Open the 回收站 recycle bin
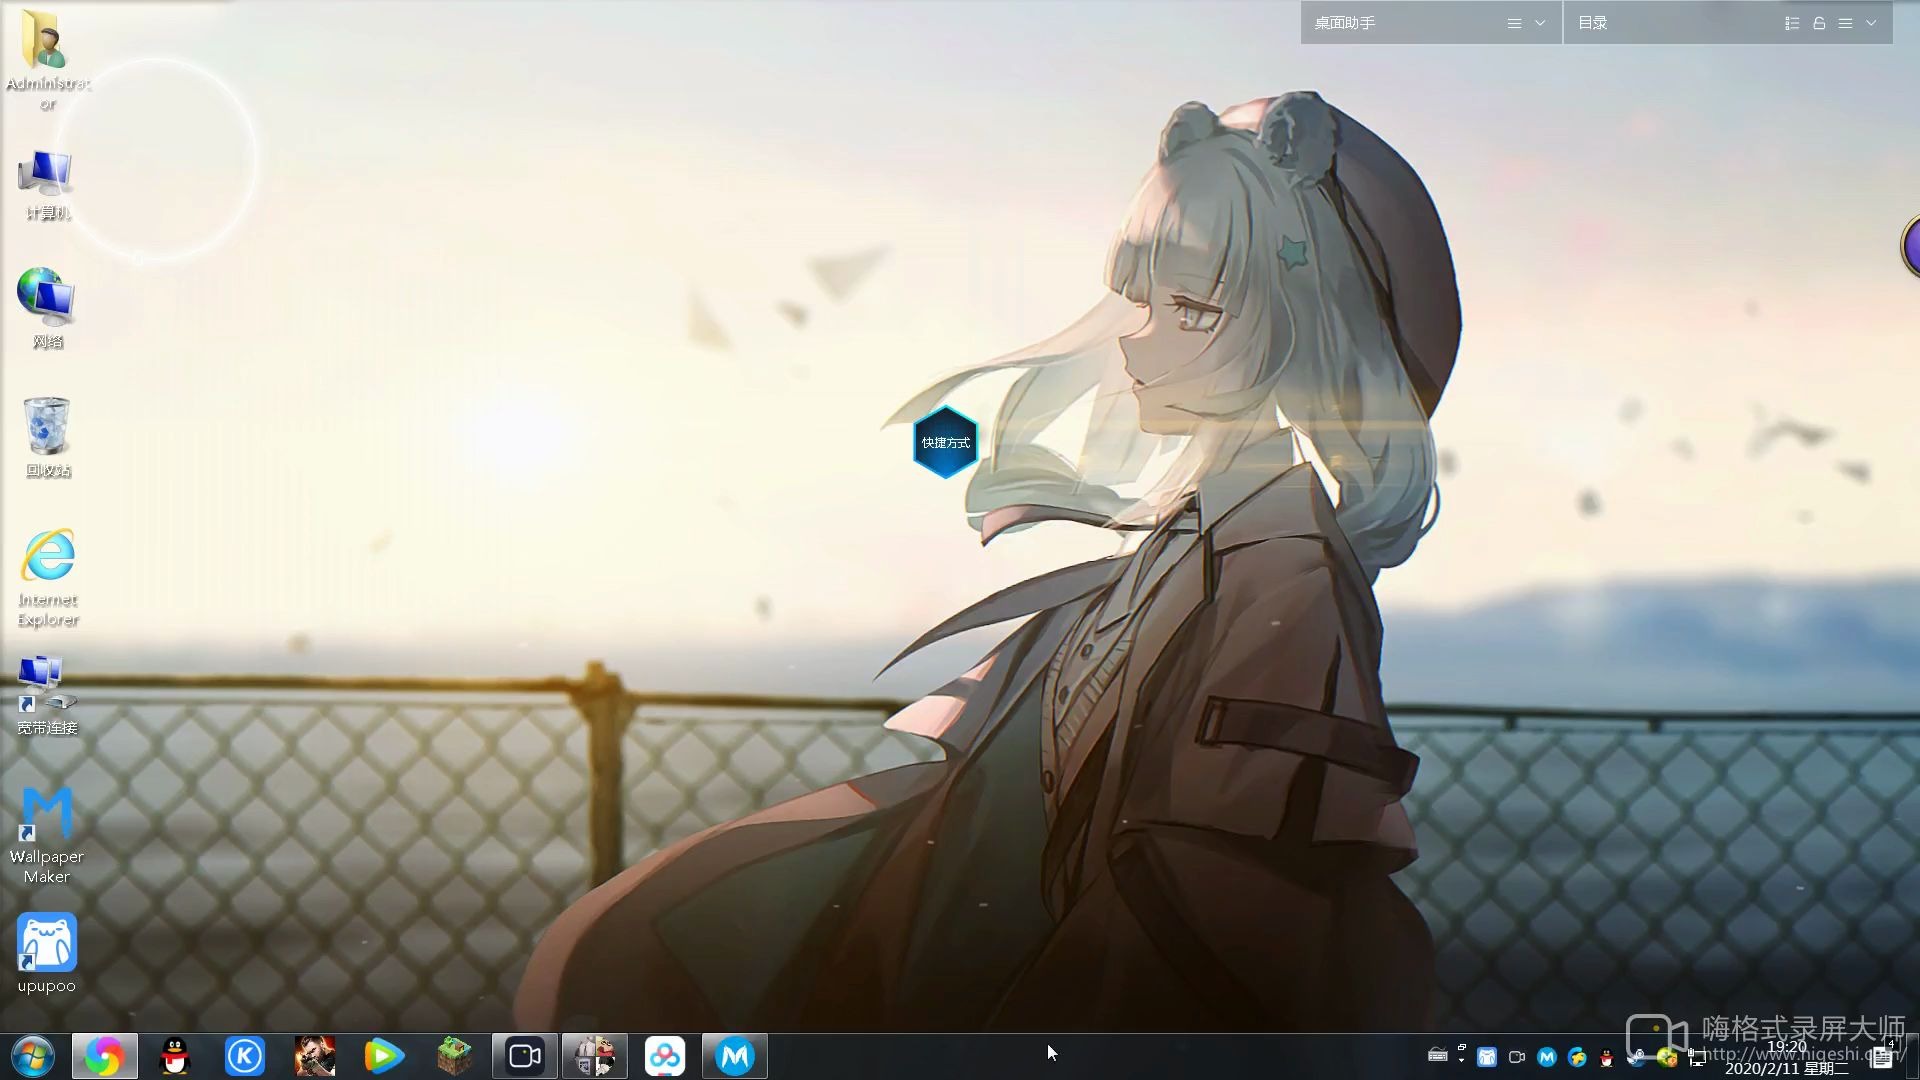This screenshot has width=1920, height=1080. 47,438
